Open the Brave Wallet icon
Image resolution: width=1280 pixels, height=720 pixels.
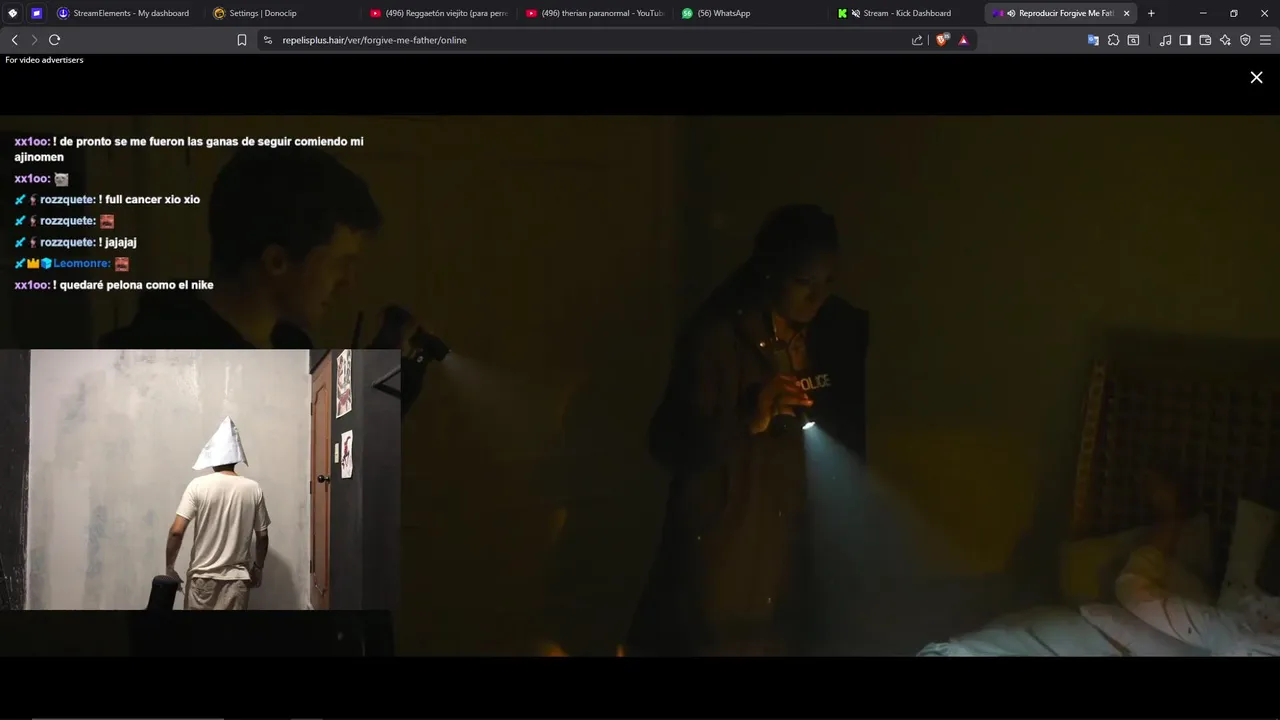click(x=1205, y=40)
